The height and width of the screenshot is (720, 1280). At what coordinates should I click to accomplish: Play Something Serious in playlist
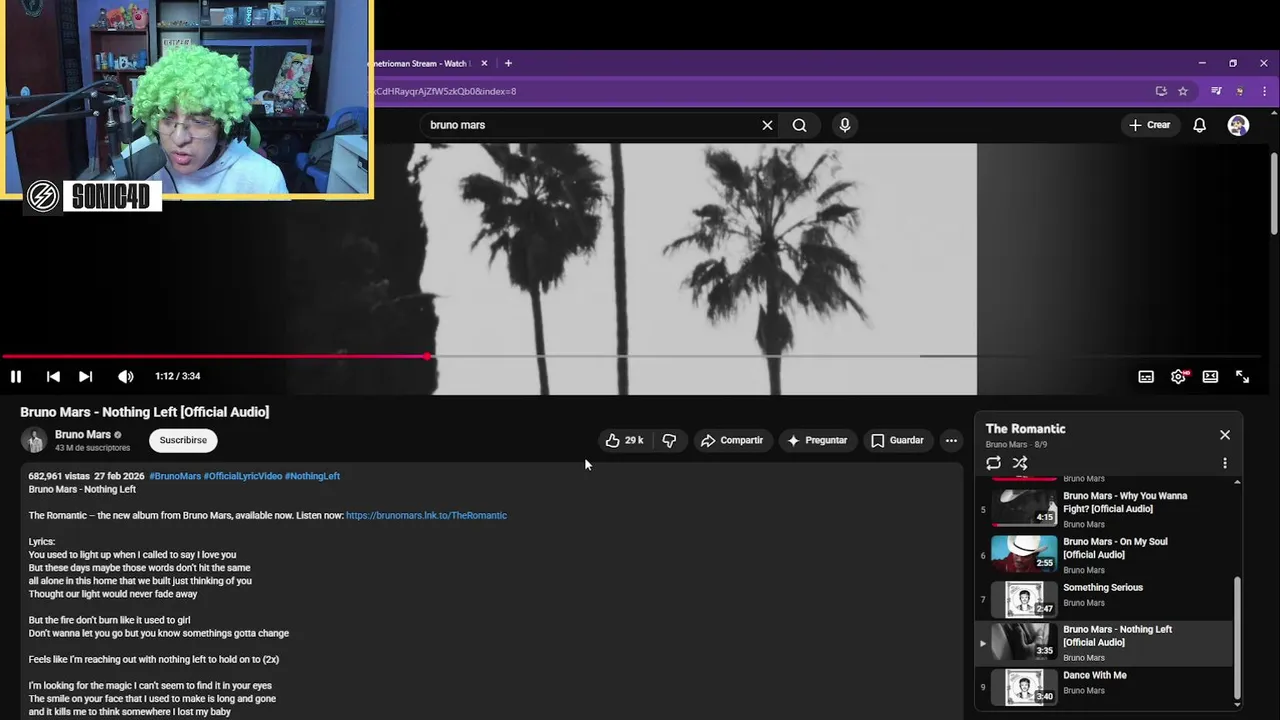1106,599
